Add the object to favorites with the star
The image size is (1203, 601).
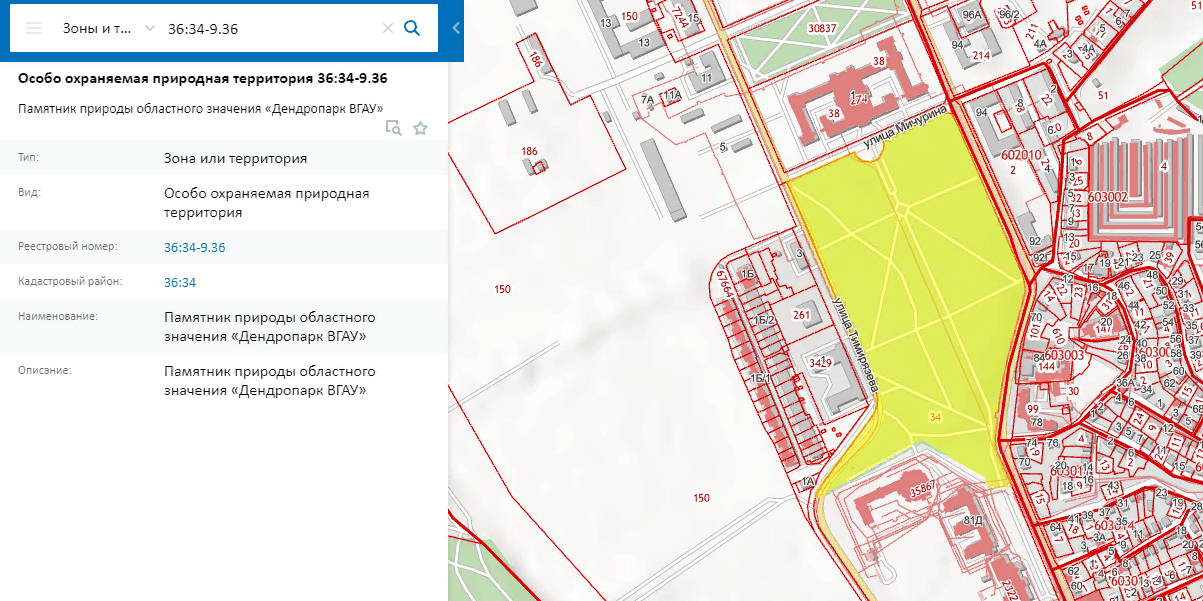tap(420, 128)
